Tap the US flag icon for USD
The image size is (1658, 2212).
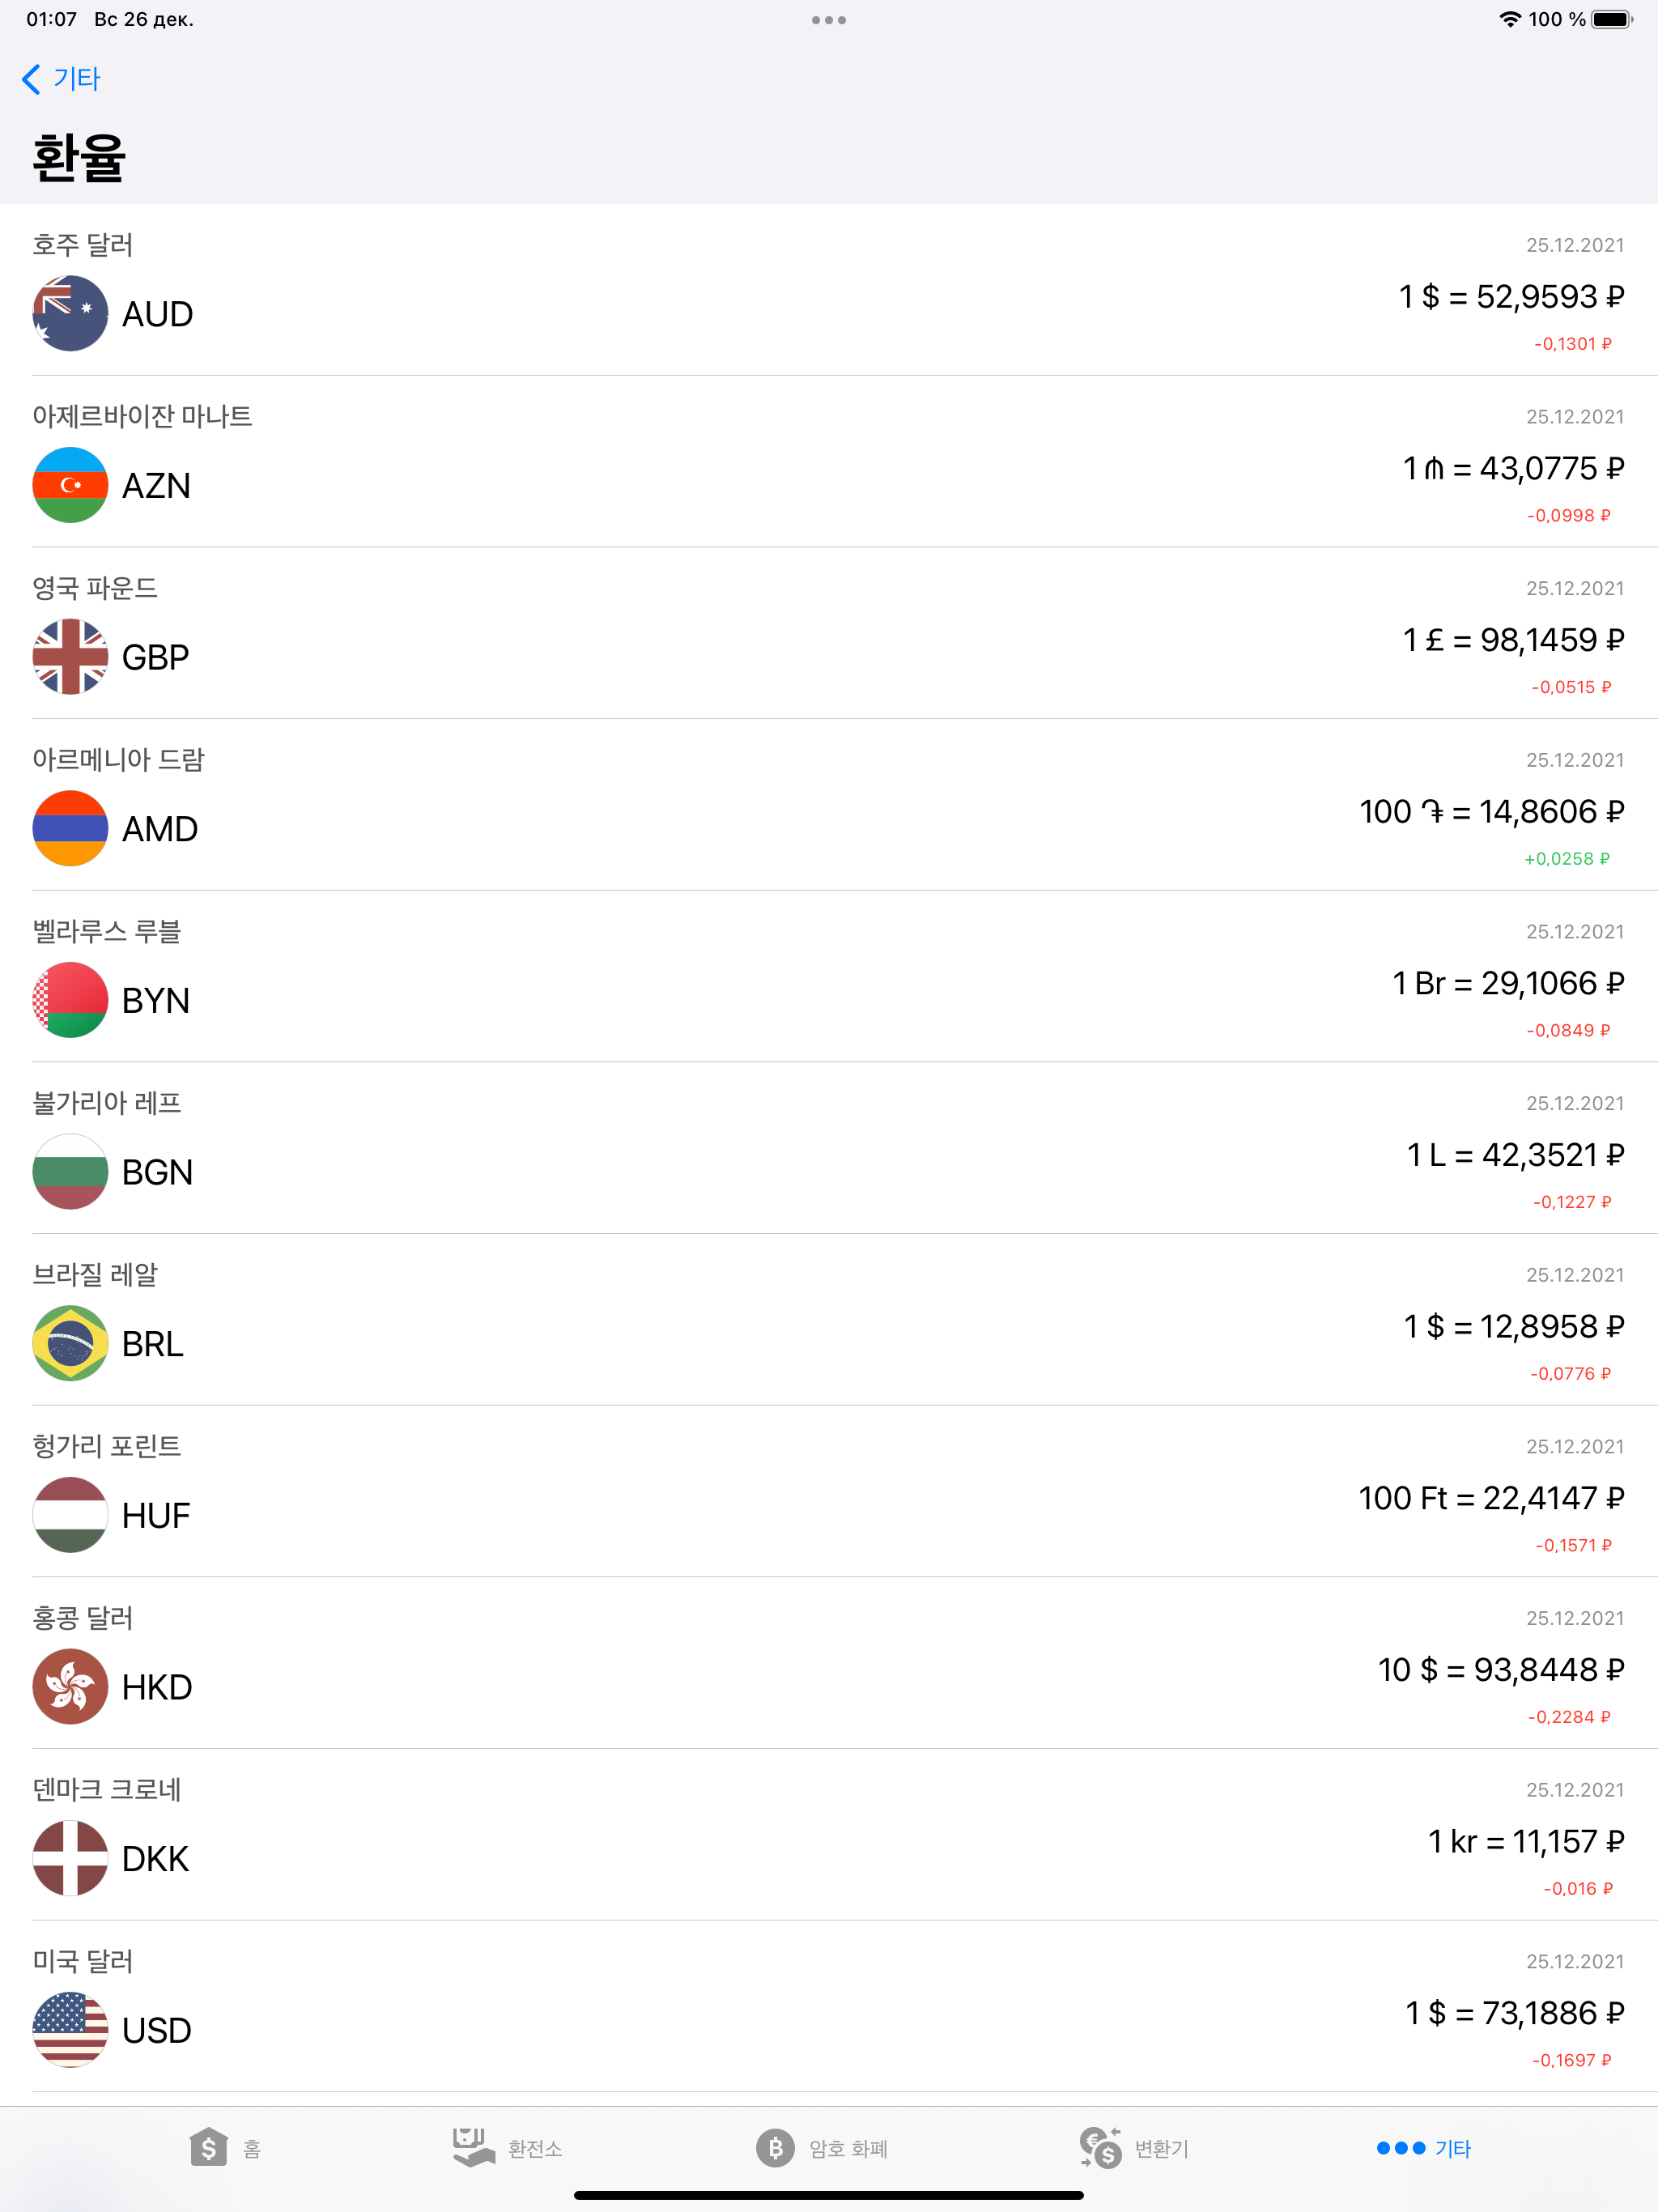click(x=70, y=2029)
